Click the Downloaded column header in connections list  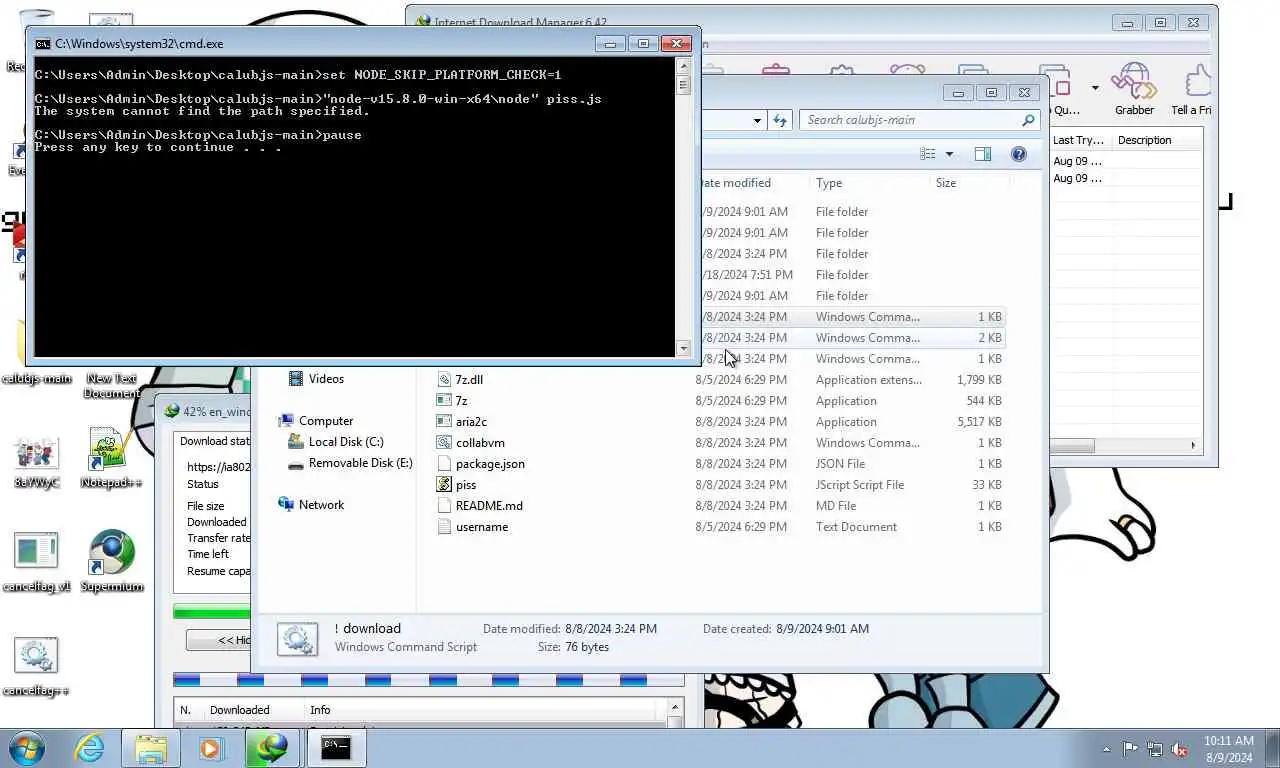[x=254, y=710]
